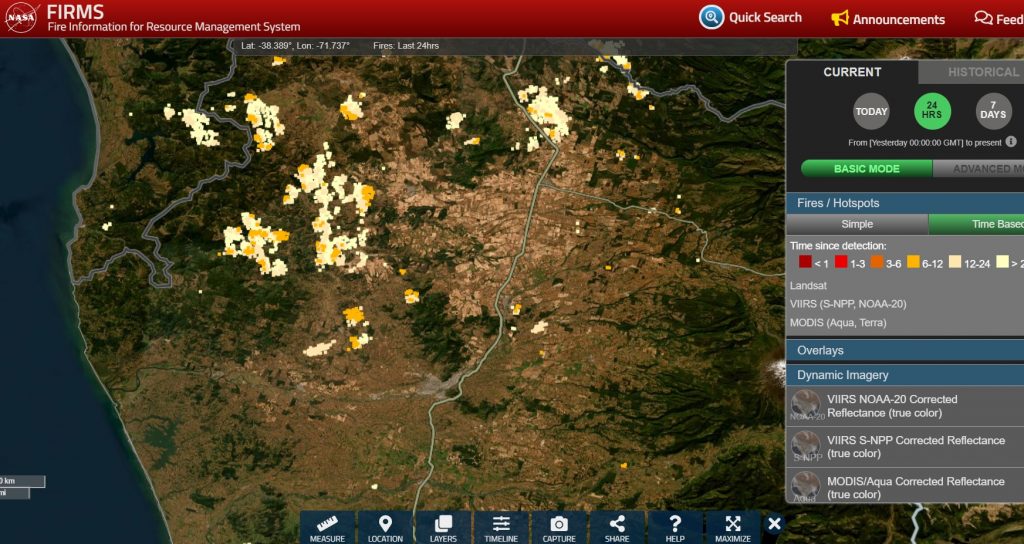Toggle the MODIS (Aqua, Terra) layer

(x=838, y=323)
